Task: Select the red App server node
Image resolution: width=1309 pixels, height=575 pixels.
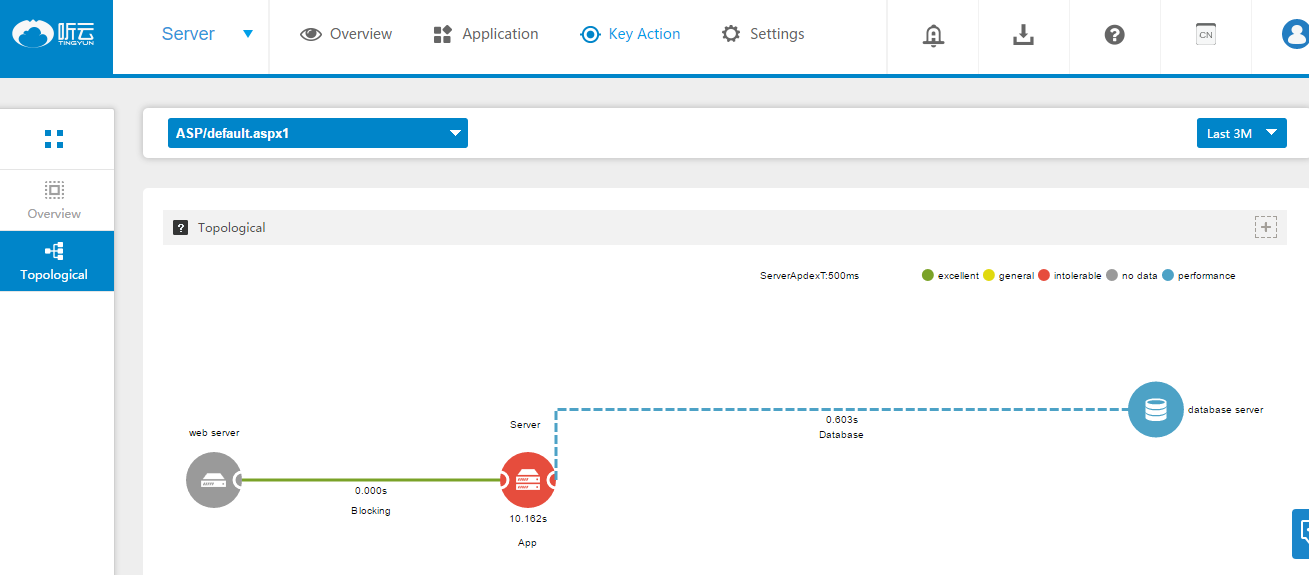Action: 527,480
